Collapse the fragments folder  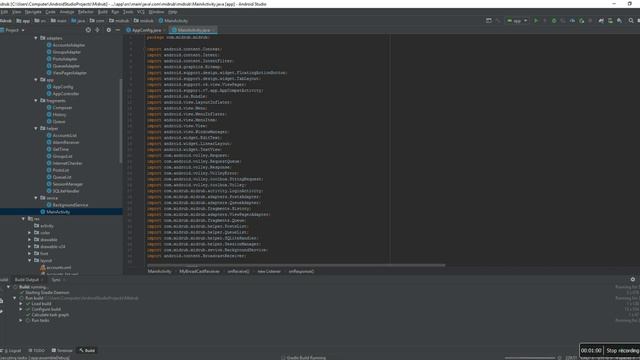tap(36, 100)
